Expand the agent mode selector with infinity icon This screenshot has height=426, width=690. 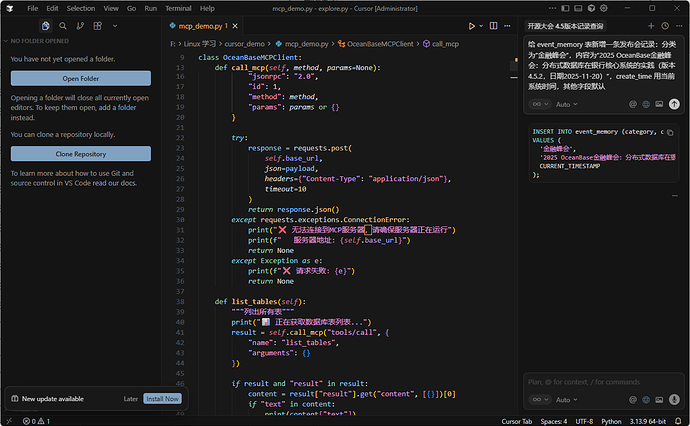[x=539, y=104]
